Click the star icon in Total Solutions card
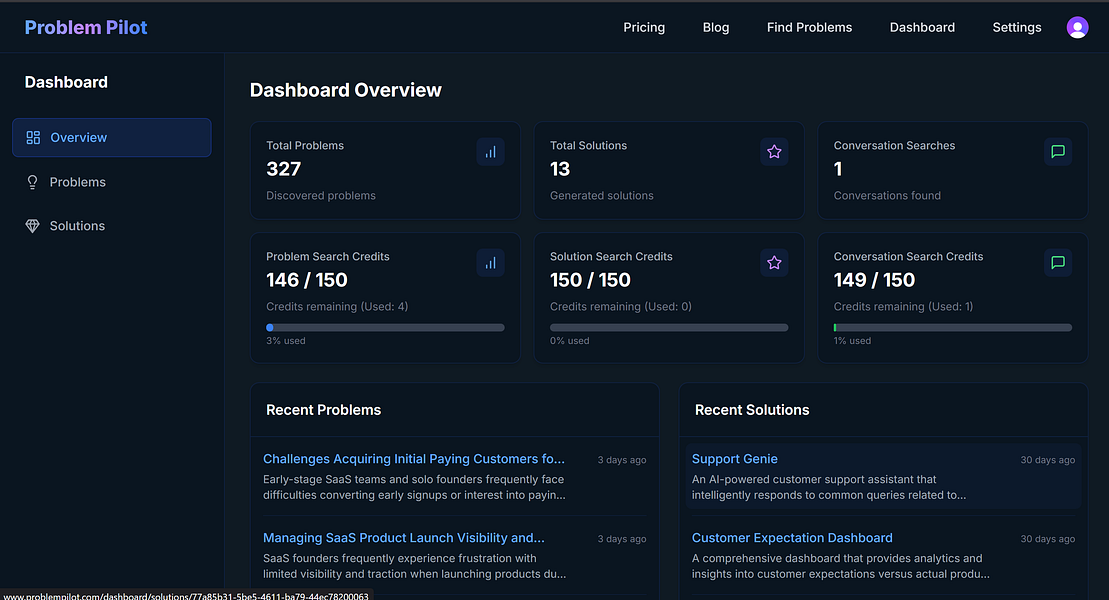The image size is (1109, 600). tap(774, 152)
